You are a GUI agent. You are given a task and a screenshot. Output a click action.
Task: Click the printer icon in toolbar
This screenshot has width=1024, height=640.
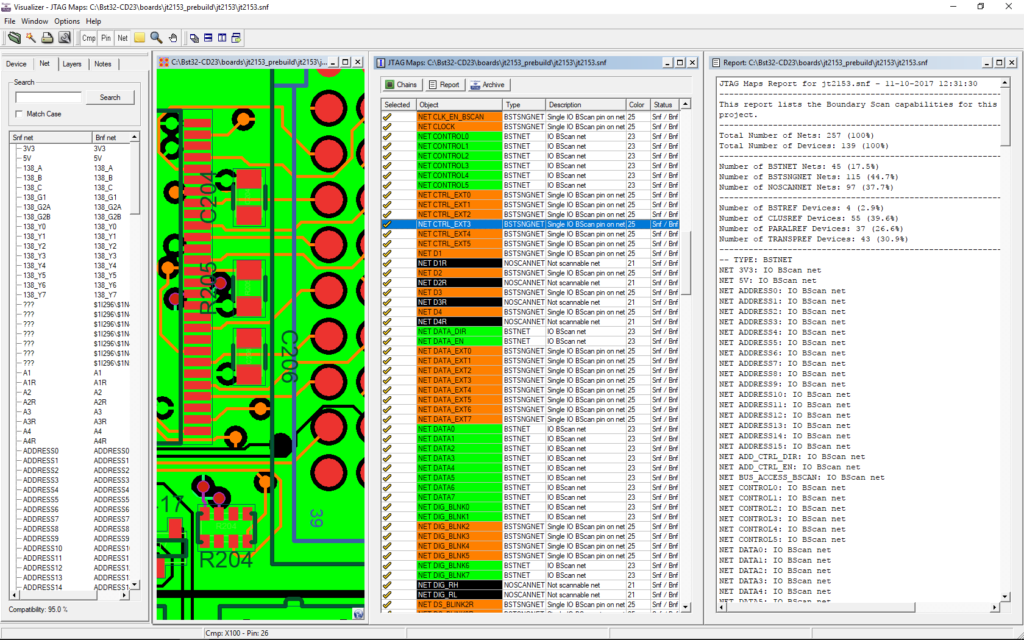(x=47, y=38)
